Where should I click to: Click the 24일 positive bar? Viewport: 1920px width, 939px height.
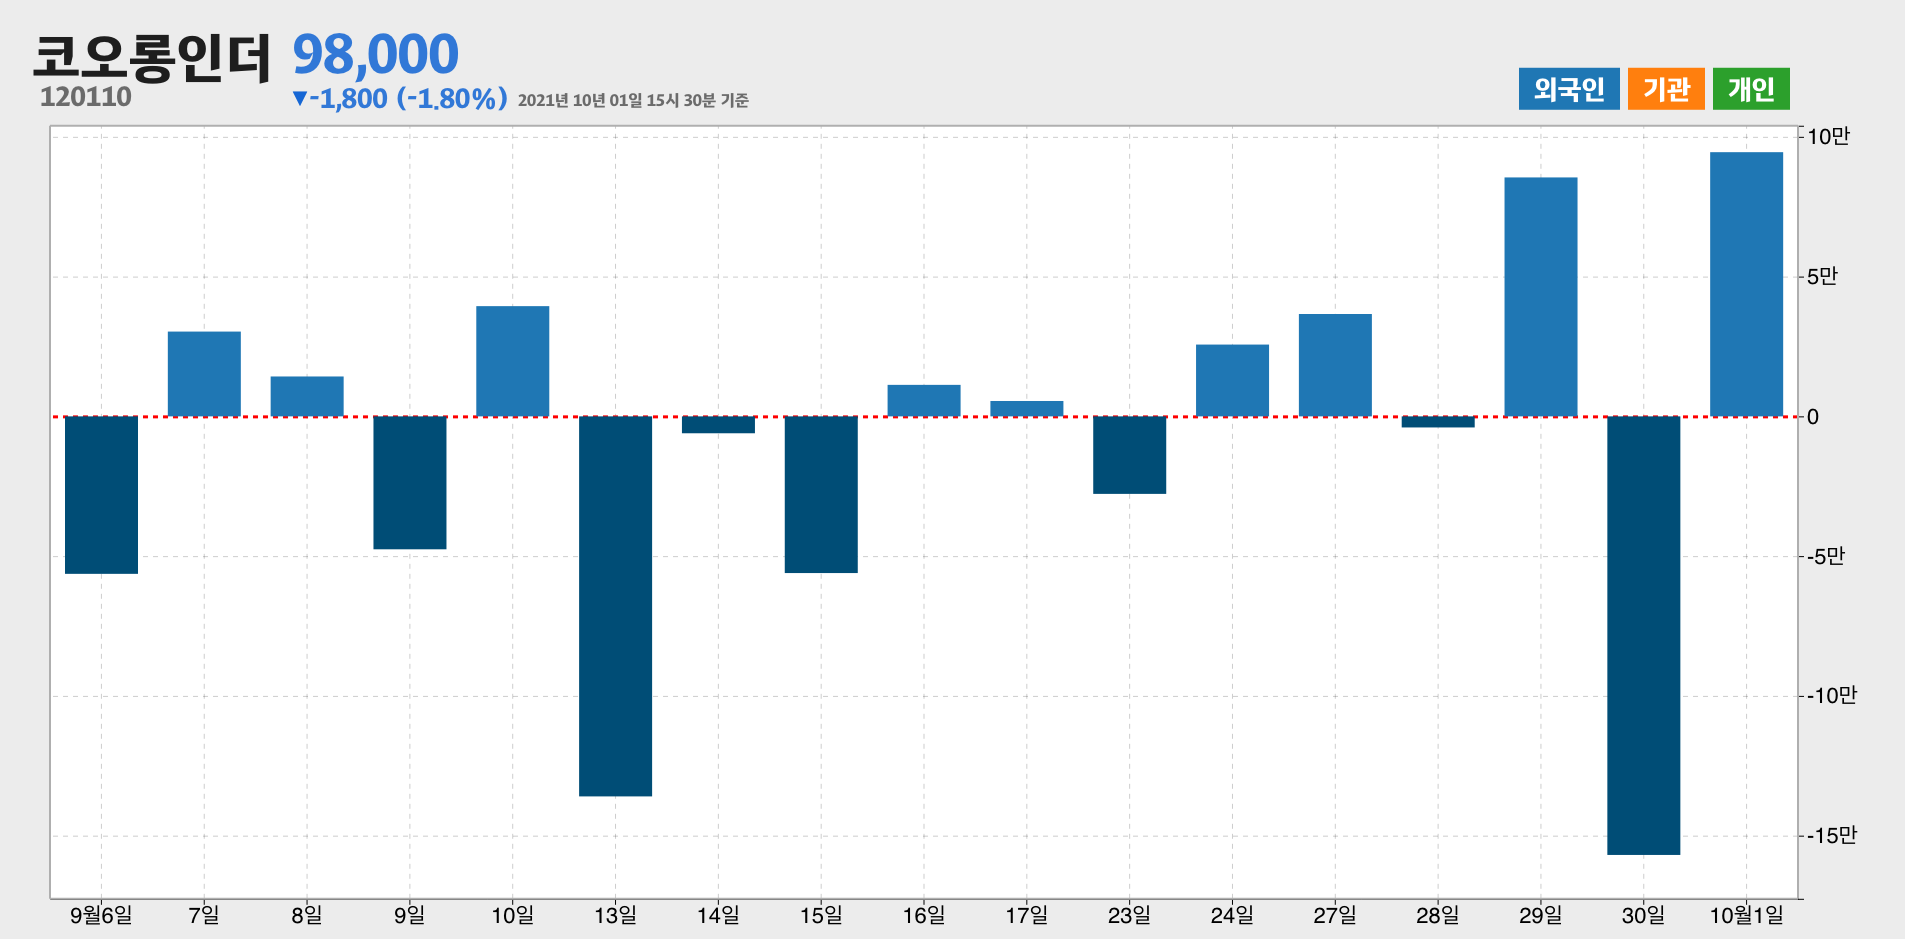(x=1232, y=381)
